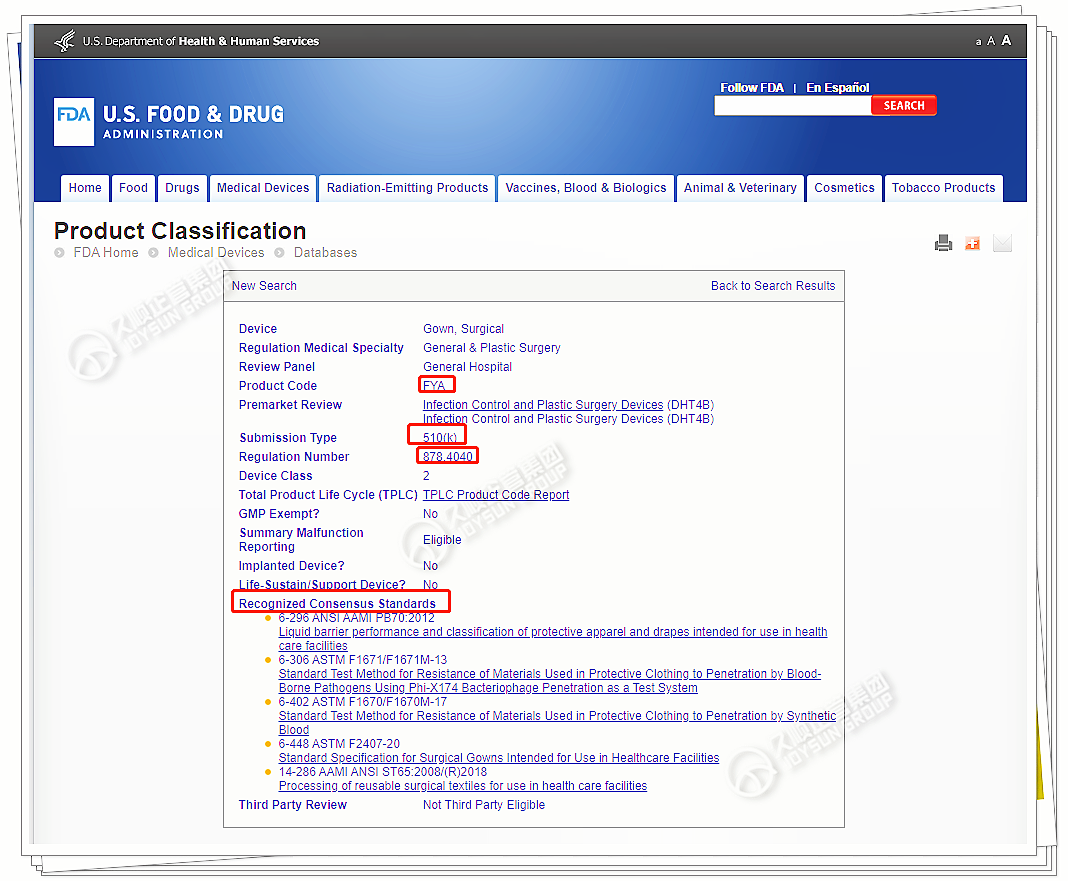Open Liquid barrier performance standard link
1068x881 pixels.
[x=553, y=639]
